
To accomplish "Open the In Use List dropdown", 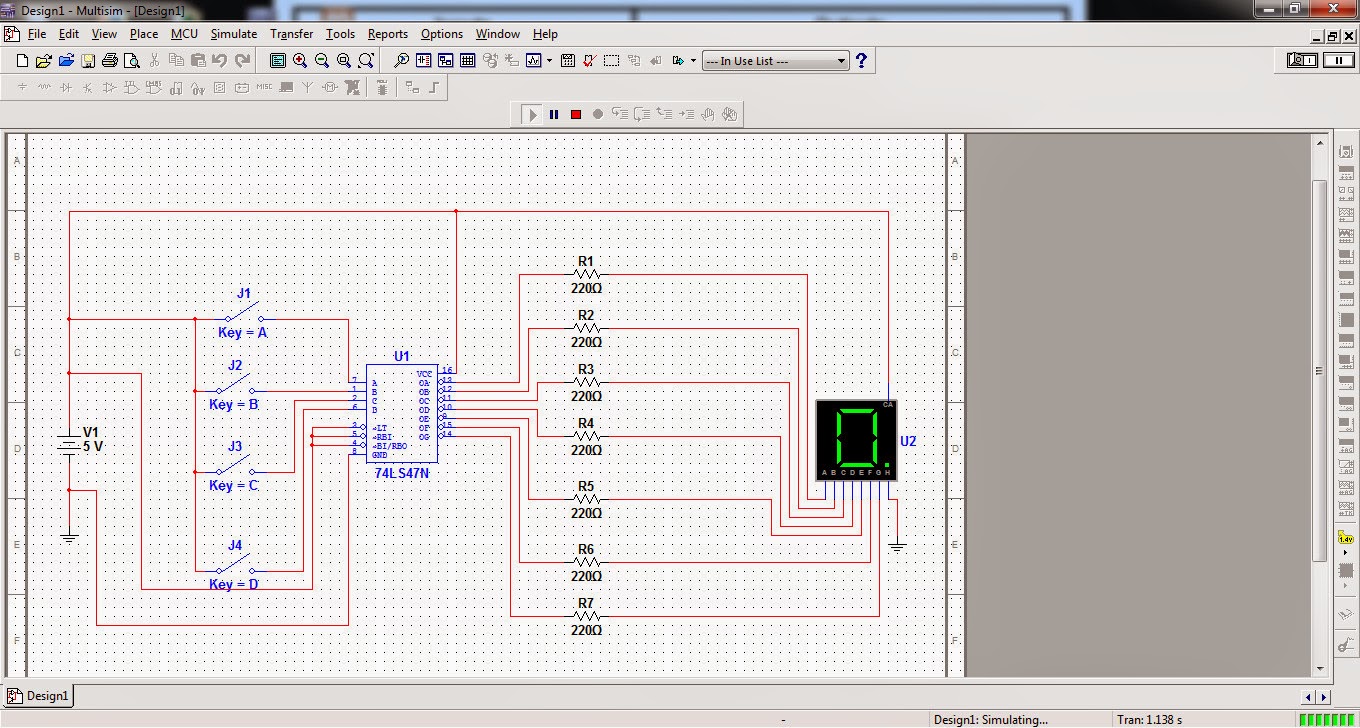I will (x=775, y=61).
